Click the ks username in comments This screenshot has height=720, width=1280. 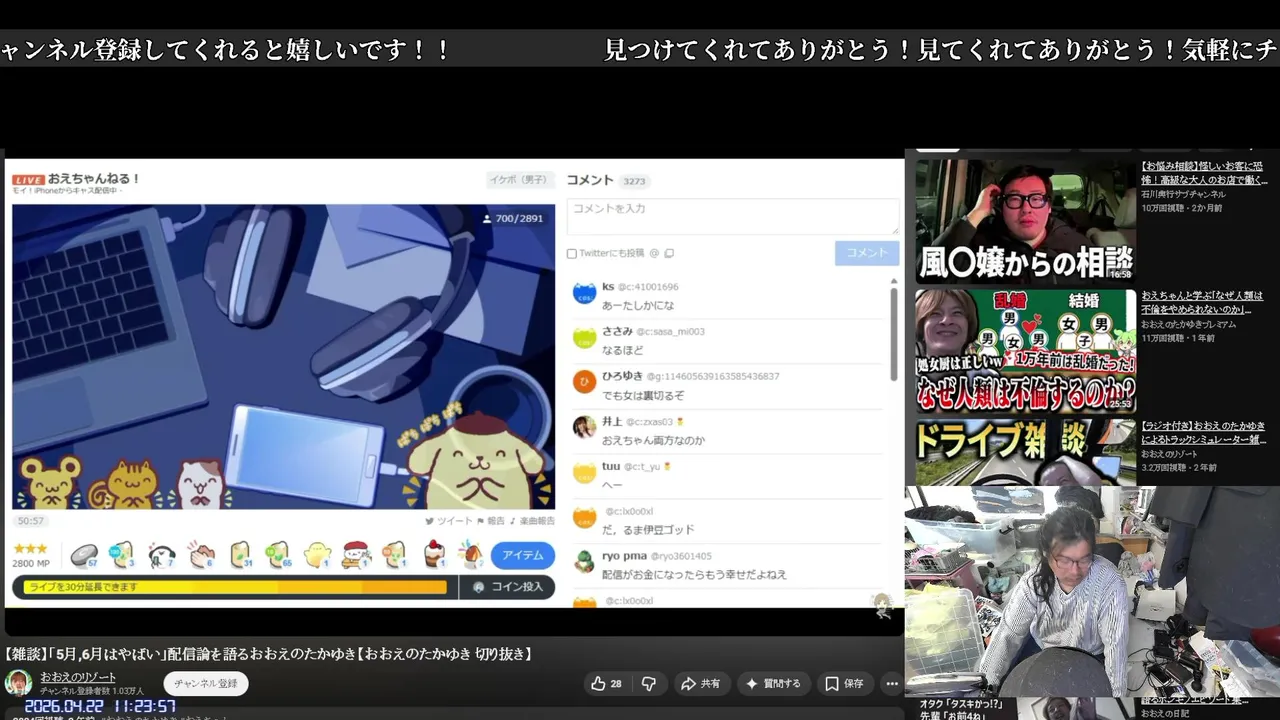(x=608, y=287)
